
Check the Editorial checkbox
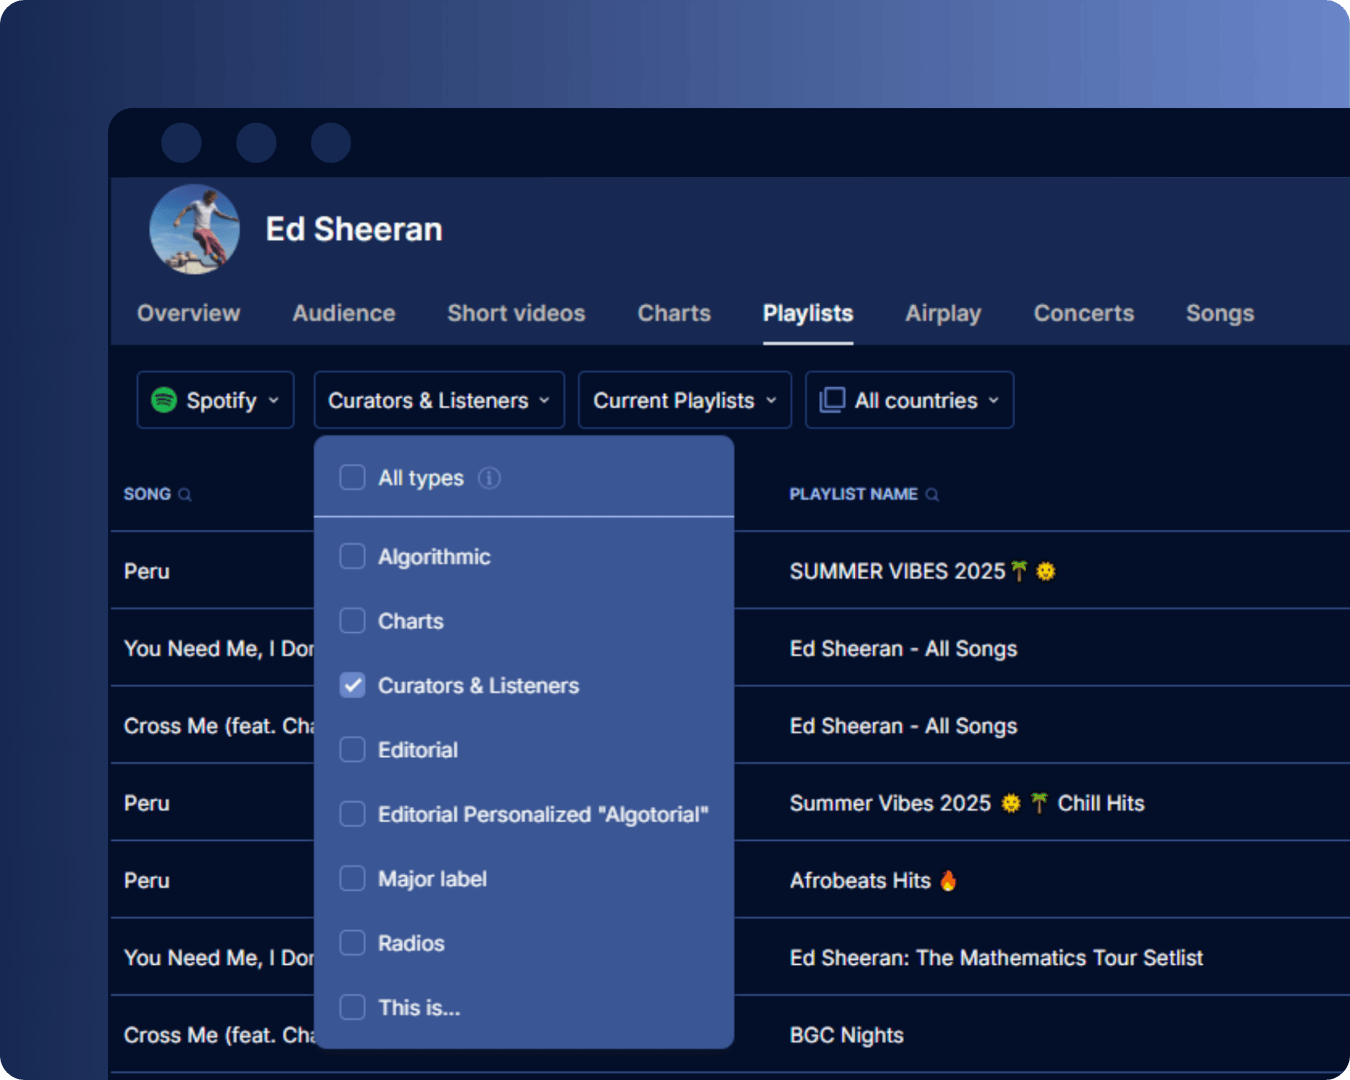click(x=352, y=749)
